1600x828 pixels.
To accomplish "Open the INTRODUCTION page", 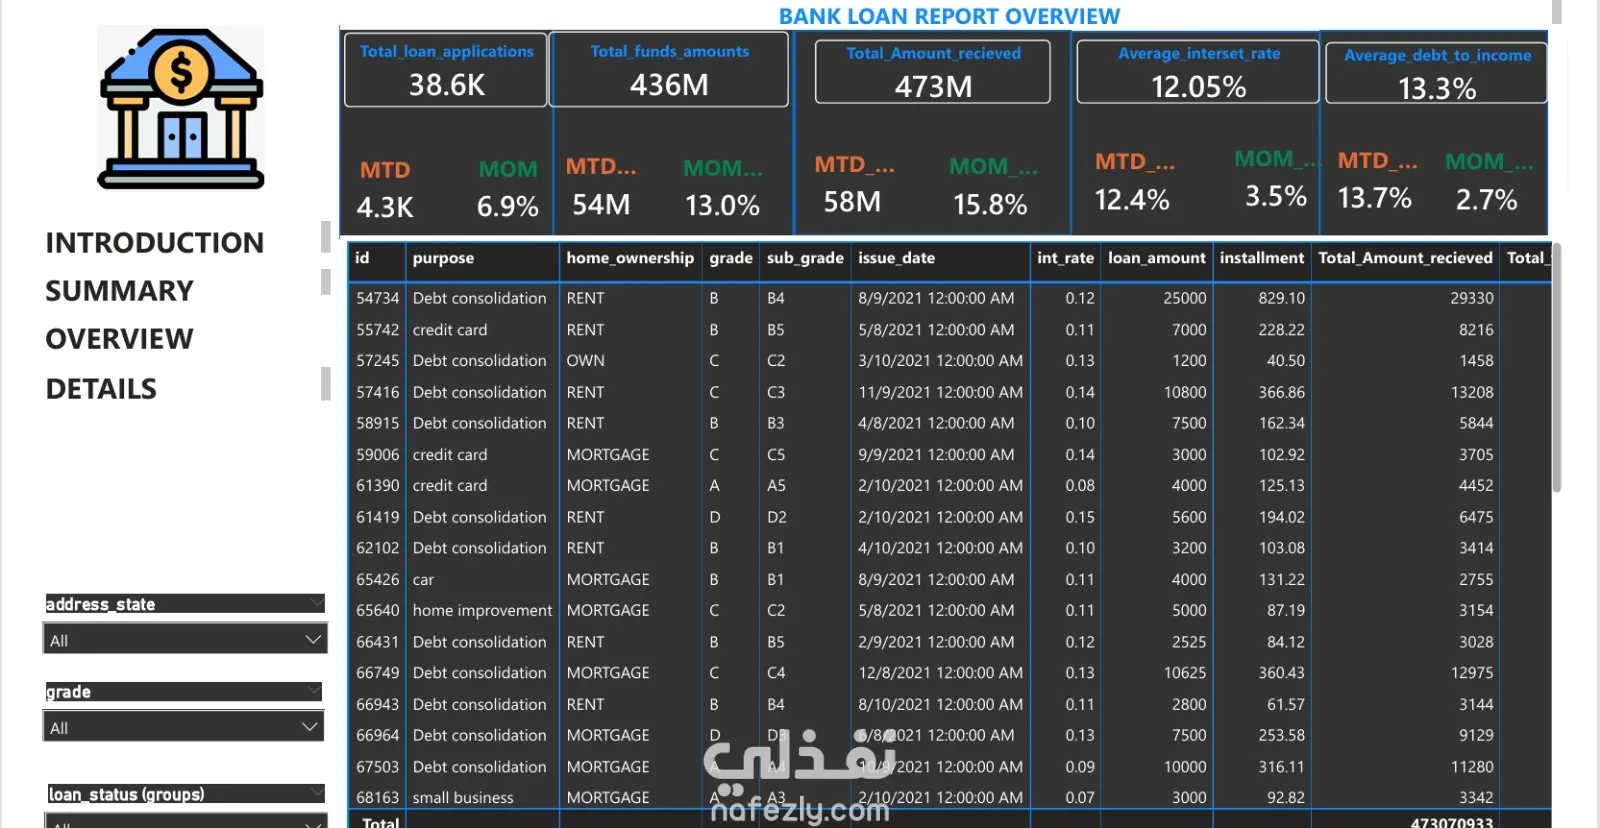I will coord(155,243).
